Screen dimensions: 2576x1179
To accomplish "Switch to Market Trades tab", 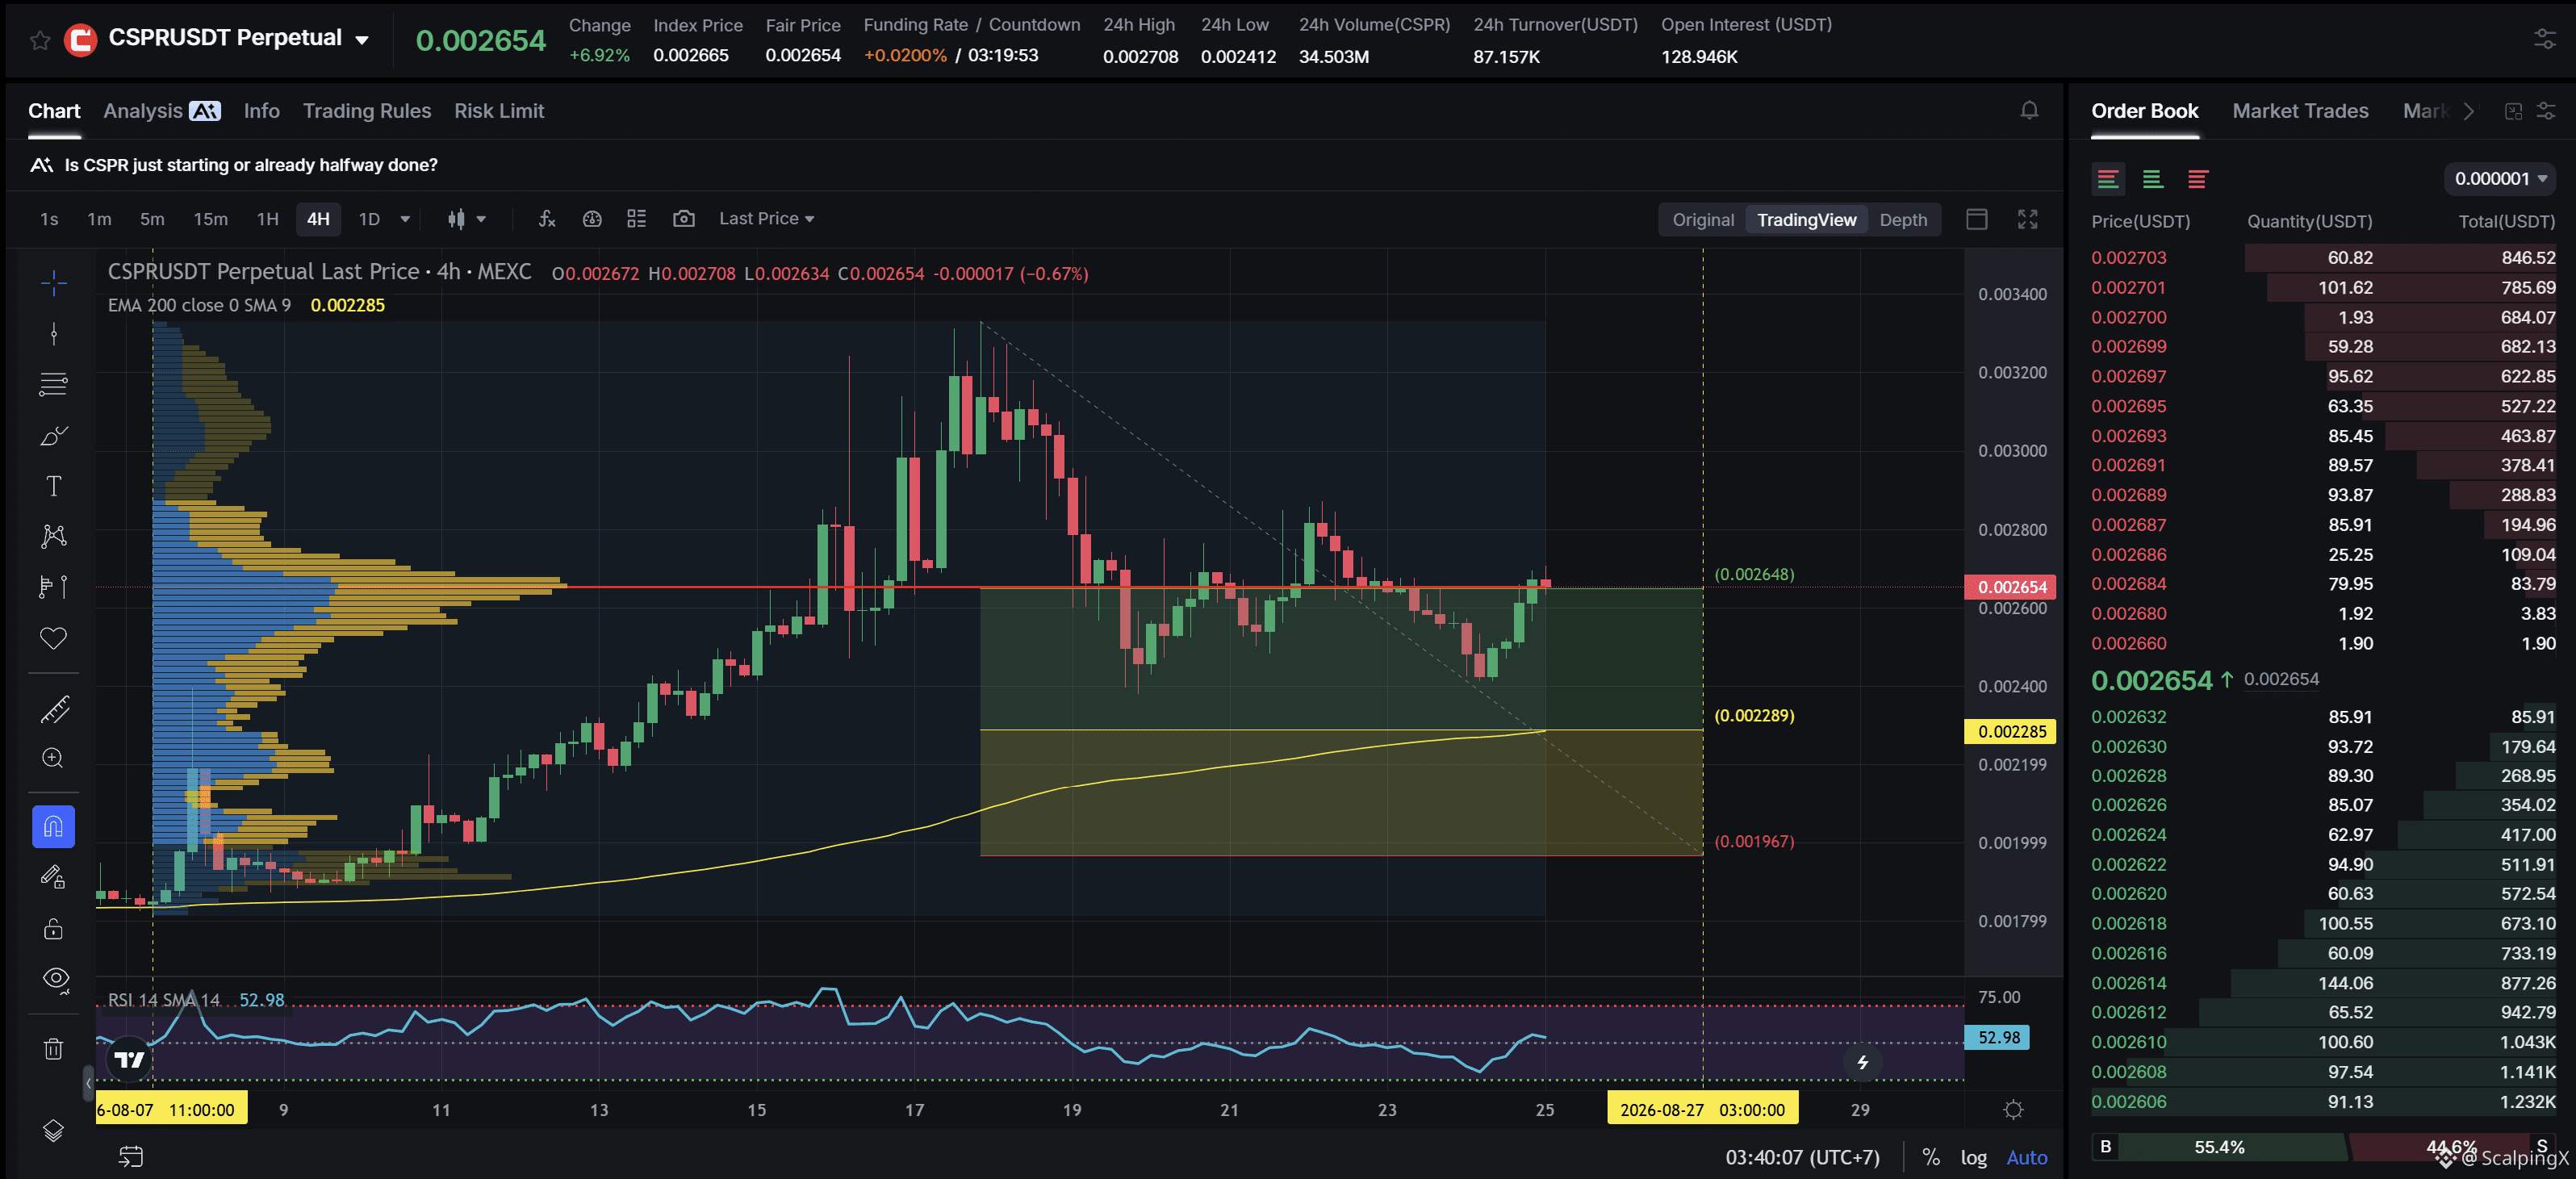I will pyautogui.click(x=2300, y=111).
